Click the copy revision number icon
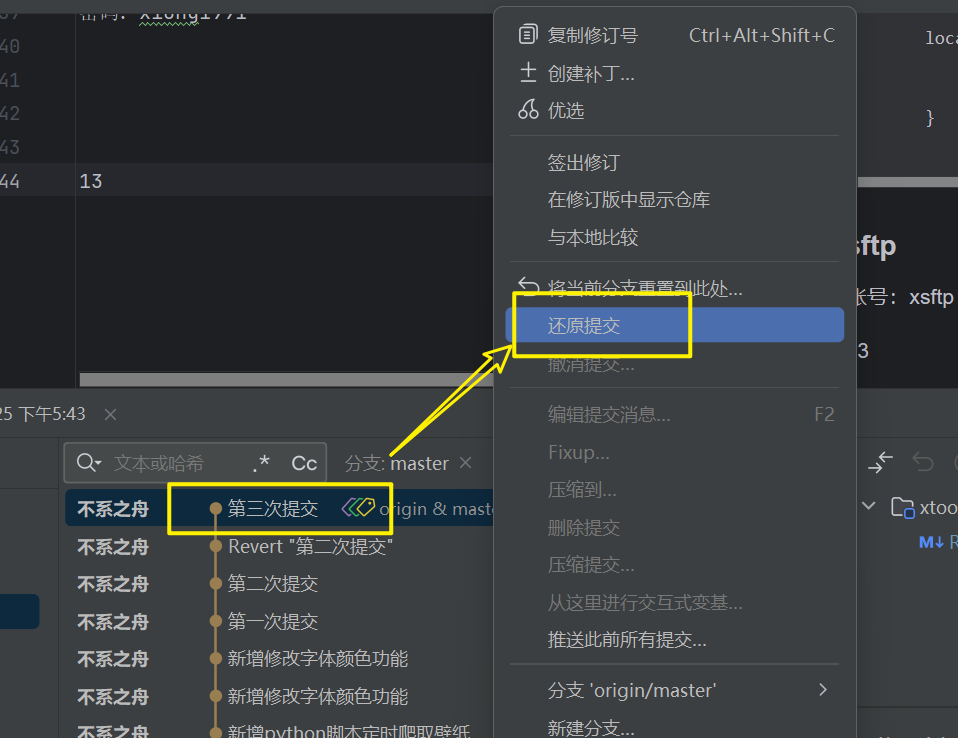The image size is (958, 738). 528,35
